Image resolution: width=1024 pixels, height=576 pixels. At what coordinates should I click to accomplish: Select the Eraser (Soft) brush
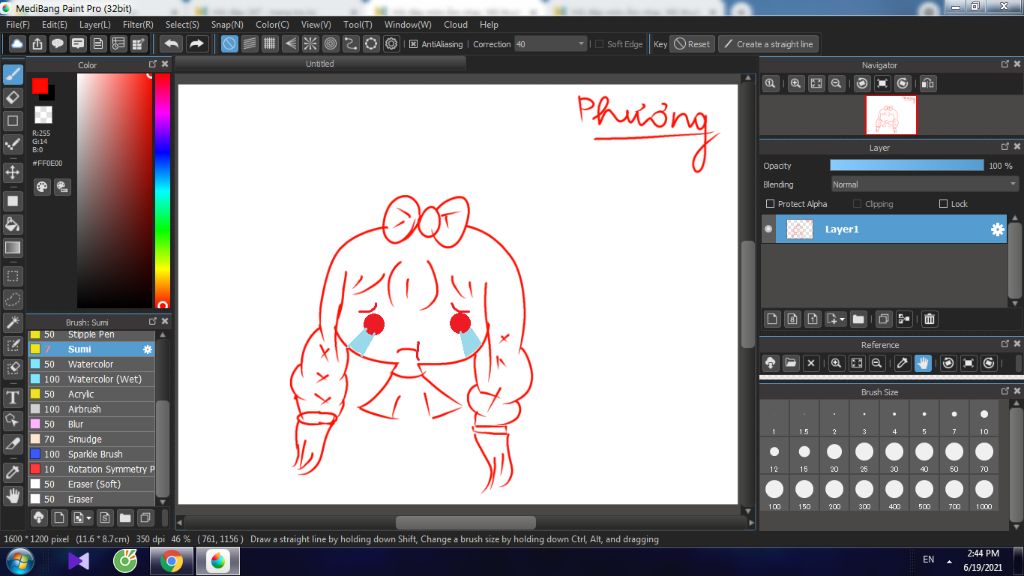[x=91, y=485]
